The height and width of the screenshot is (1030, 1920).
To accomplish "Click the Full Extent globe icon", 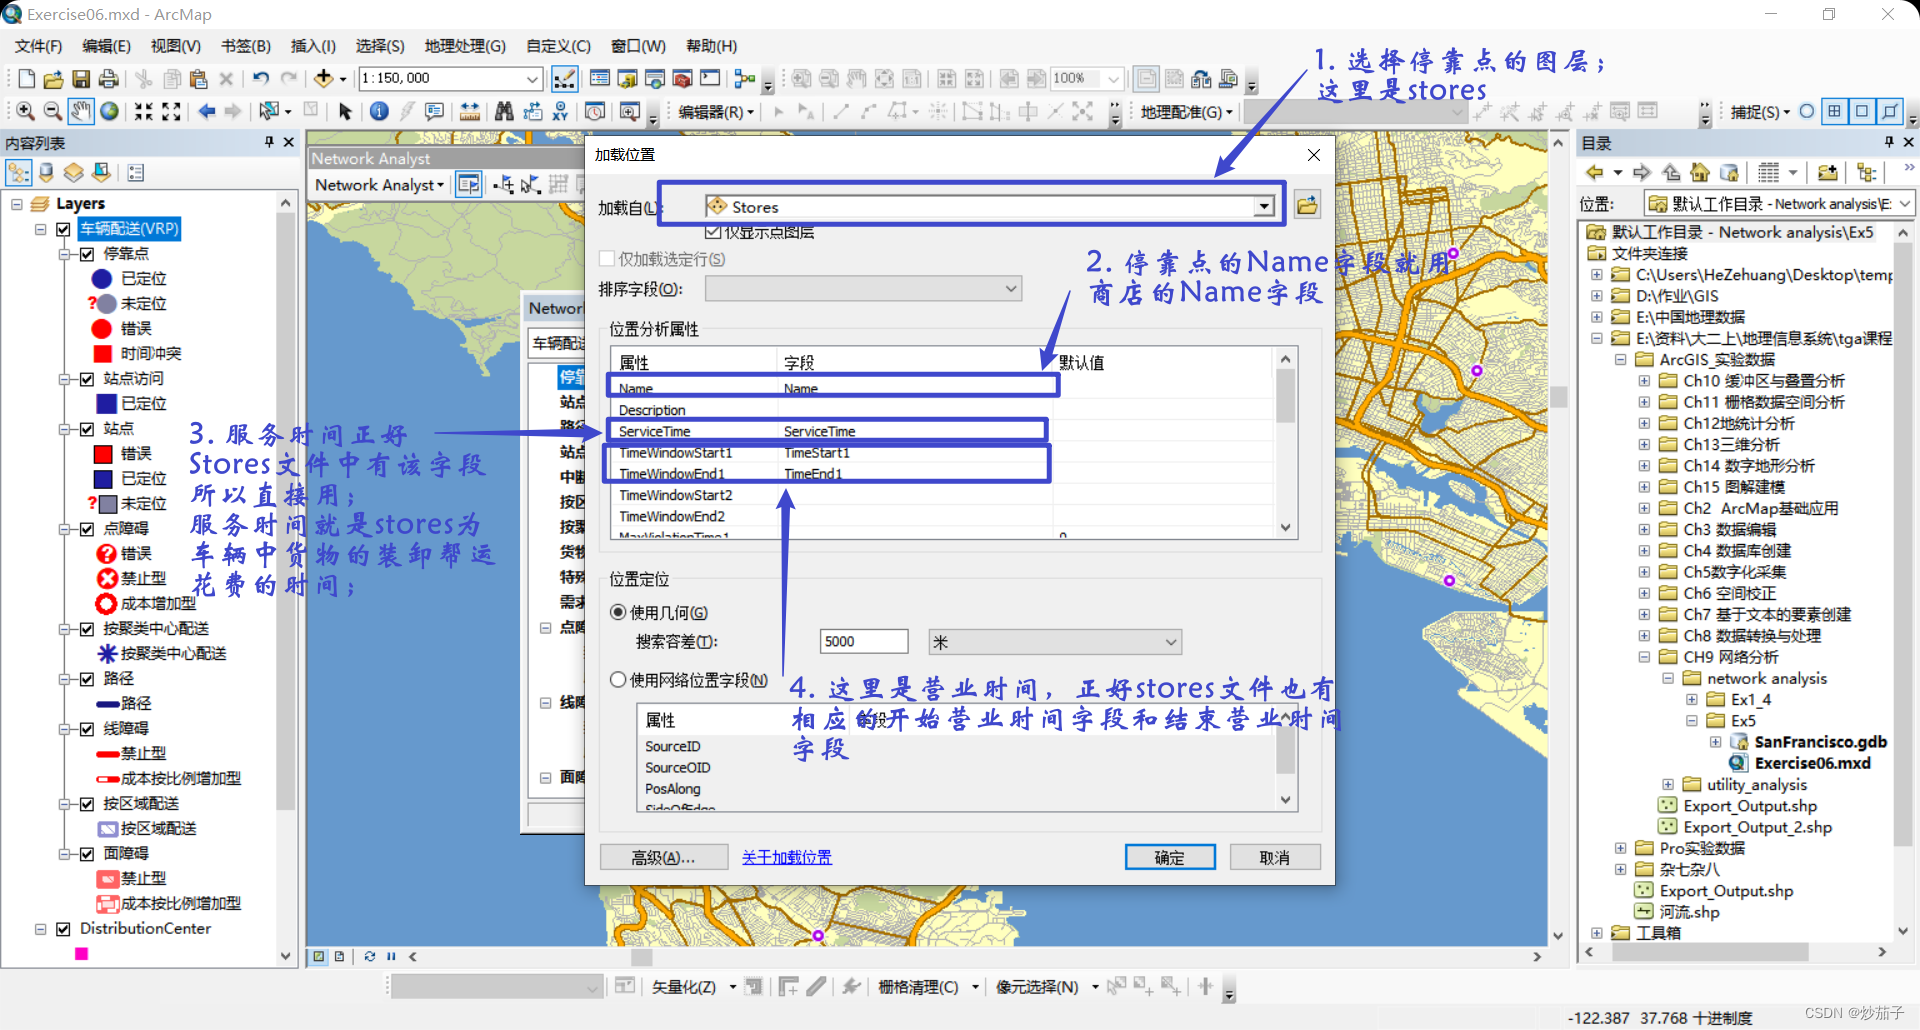I will click(x=110, y=112).
